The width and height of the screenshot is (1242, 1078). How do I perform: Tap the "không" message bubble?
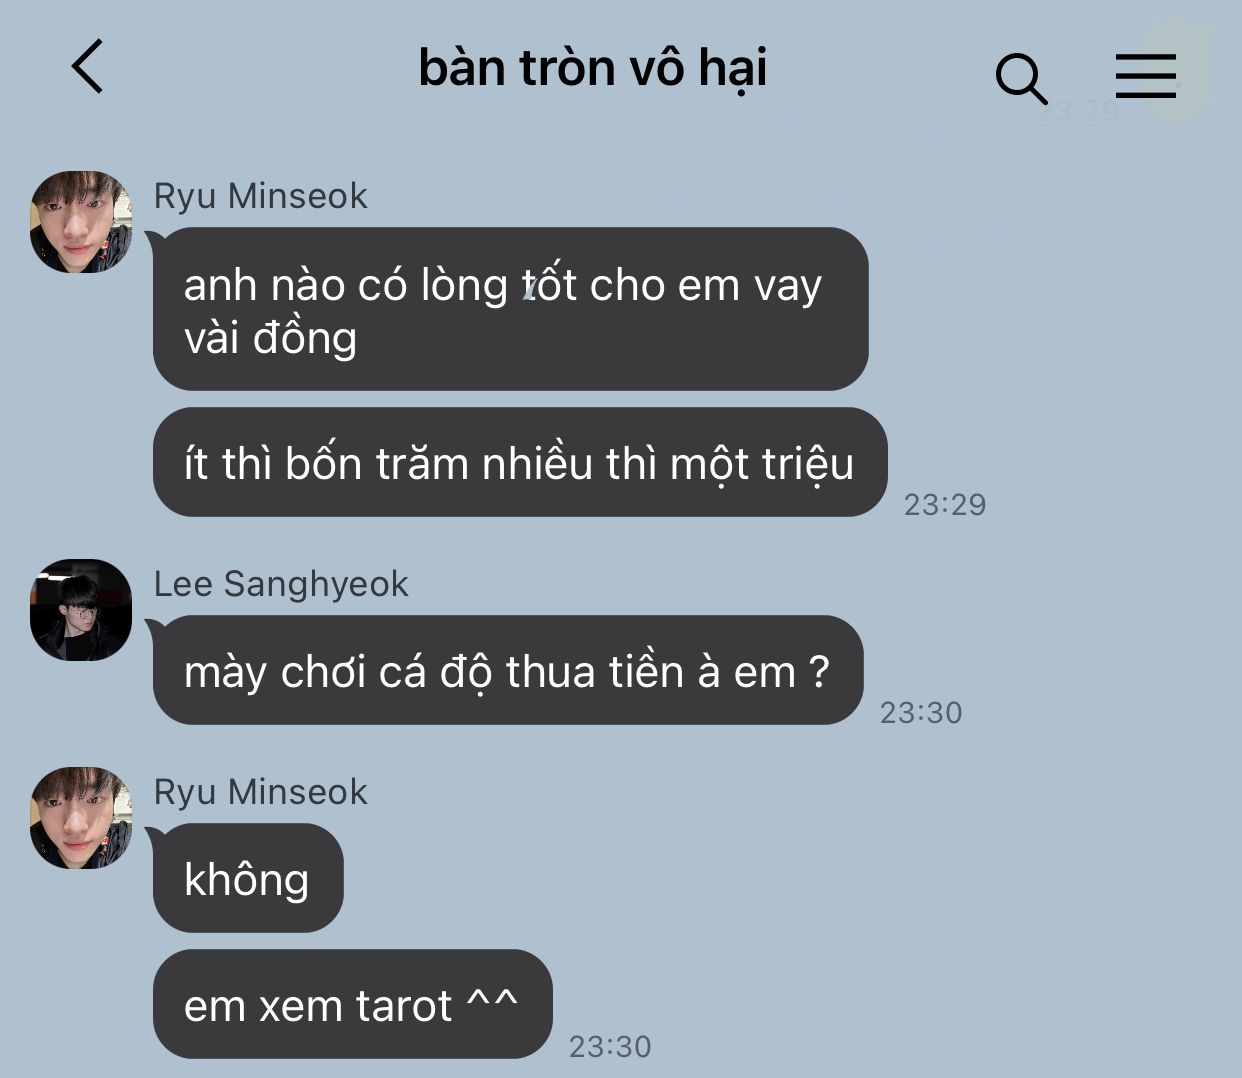247,878
